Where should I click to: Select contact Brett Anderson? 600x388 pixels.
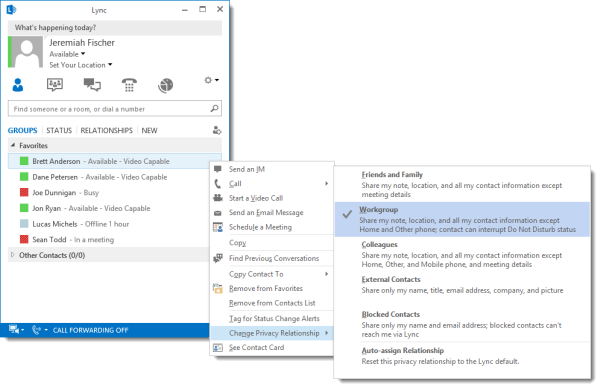click(x=115, y=161)
